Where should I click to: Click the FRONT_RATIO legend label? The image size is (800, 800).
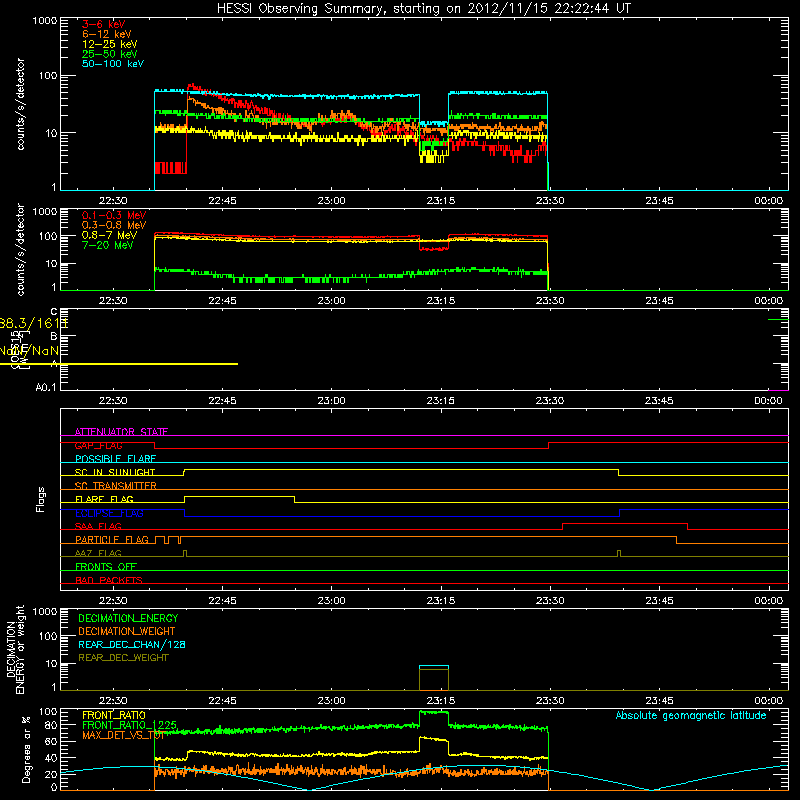(114, 715)
